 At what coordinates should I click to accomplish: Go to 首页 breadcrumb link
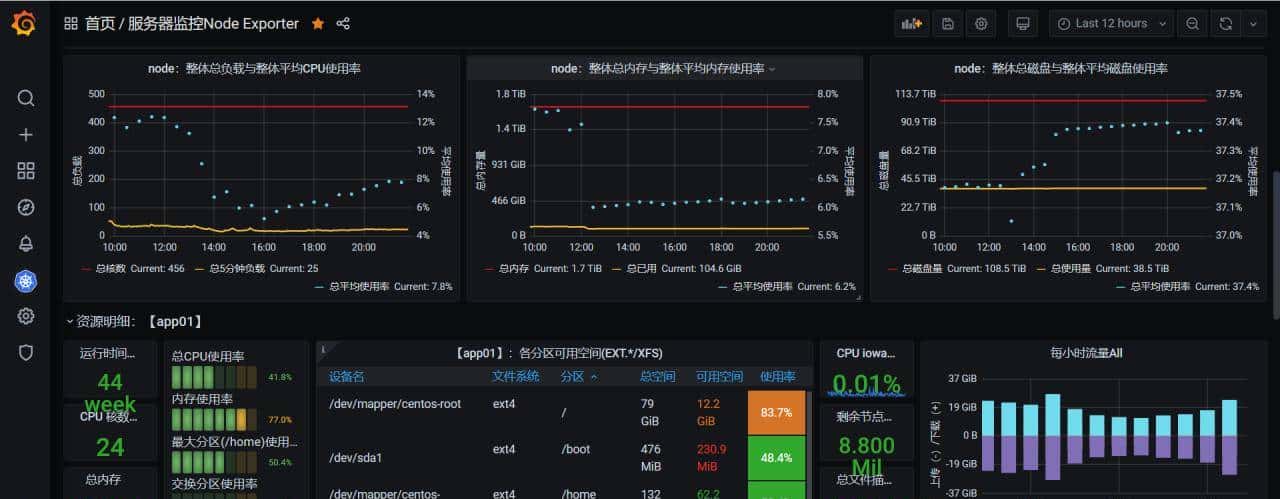point(100,24)
